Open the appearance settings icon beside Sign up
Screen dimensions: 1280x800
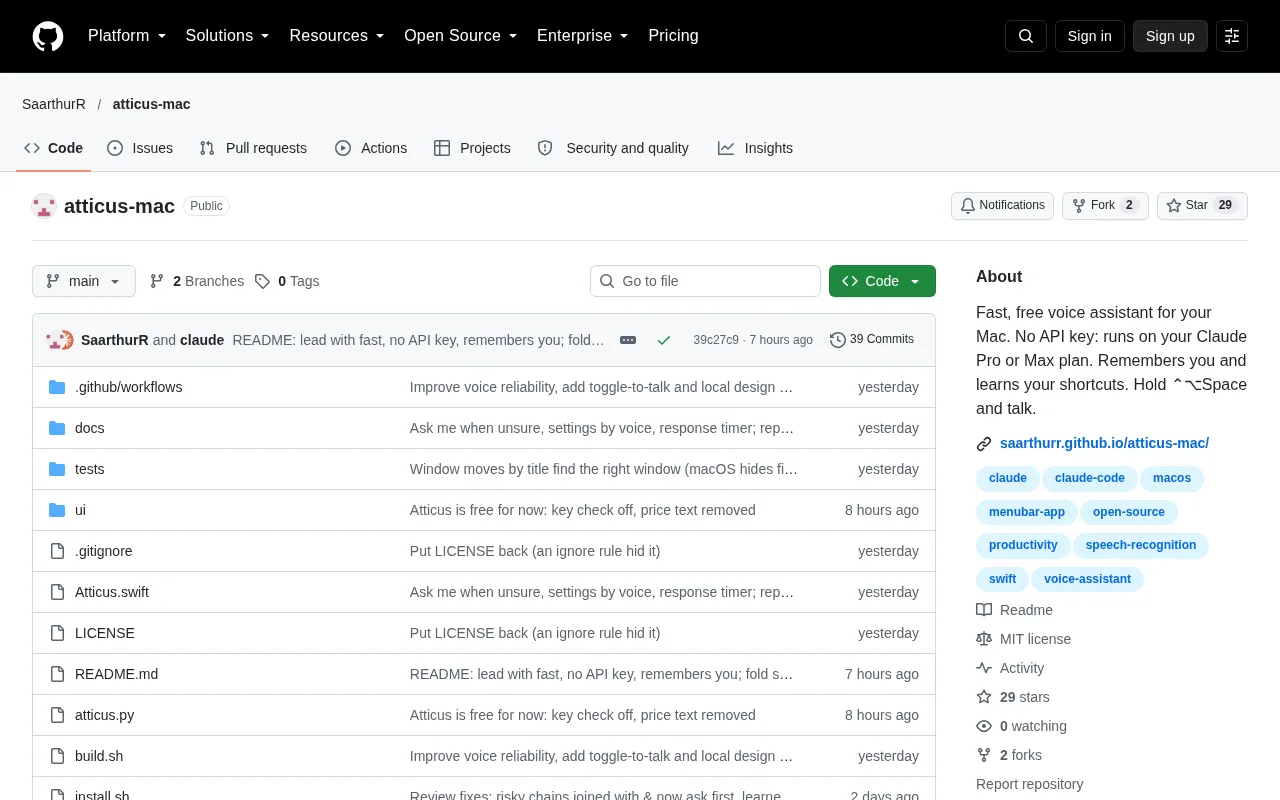click(1232, 36)
